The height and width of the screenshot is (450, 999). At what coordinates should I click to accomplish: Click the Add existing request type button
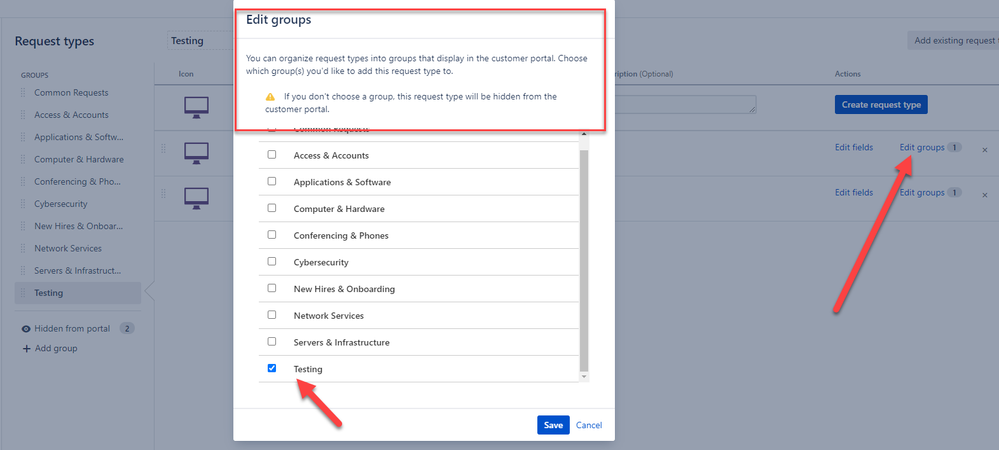click(953, 41)
